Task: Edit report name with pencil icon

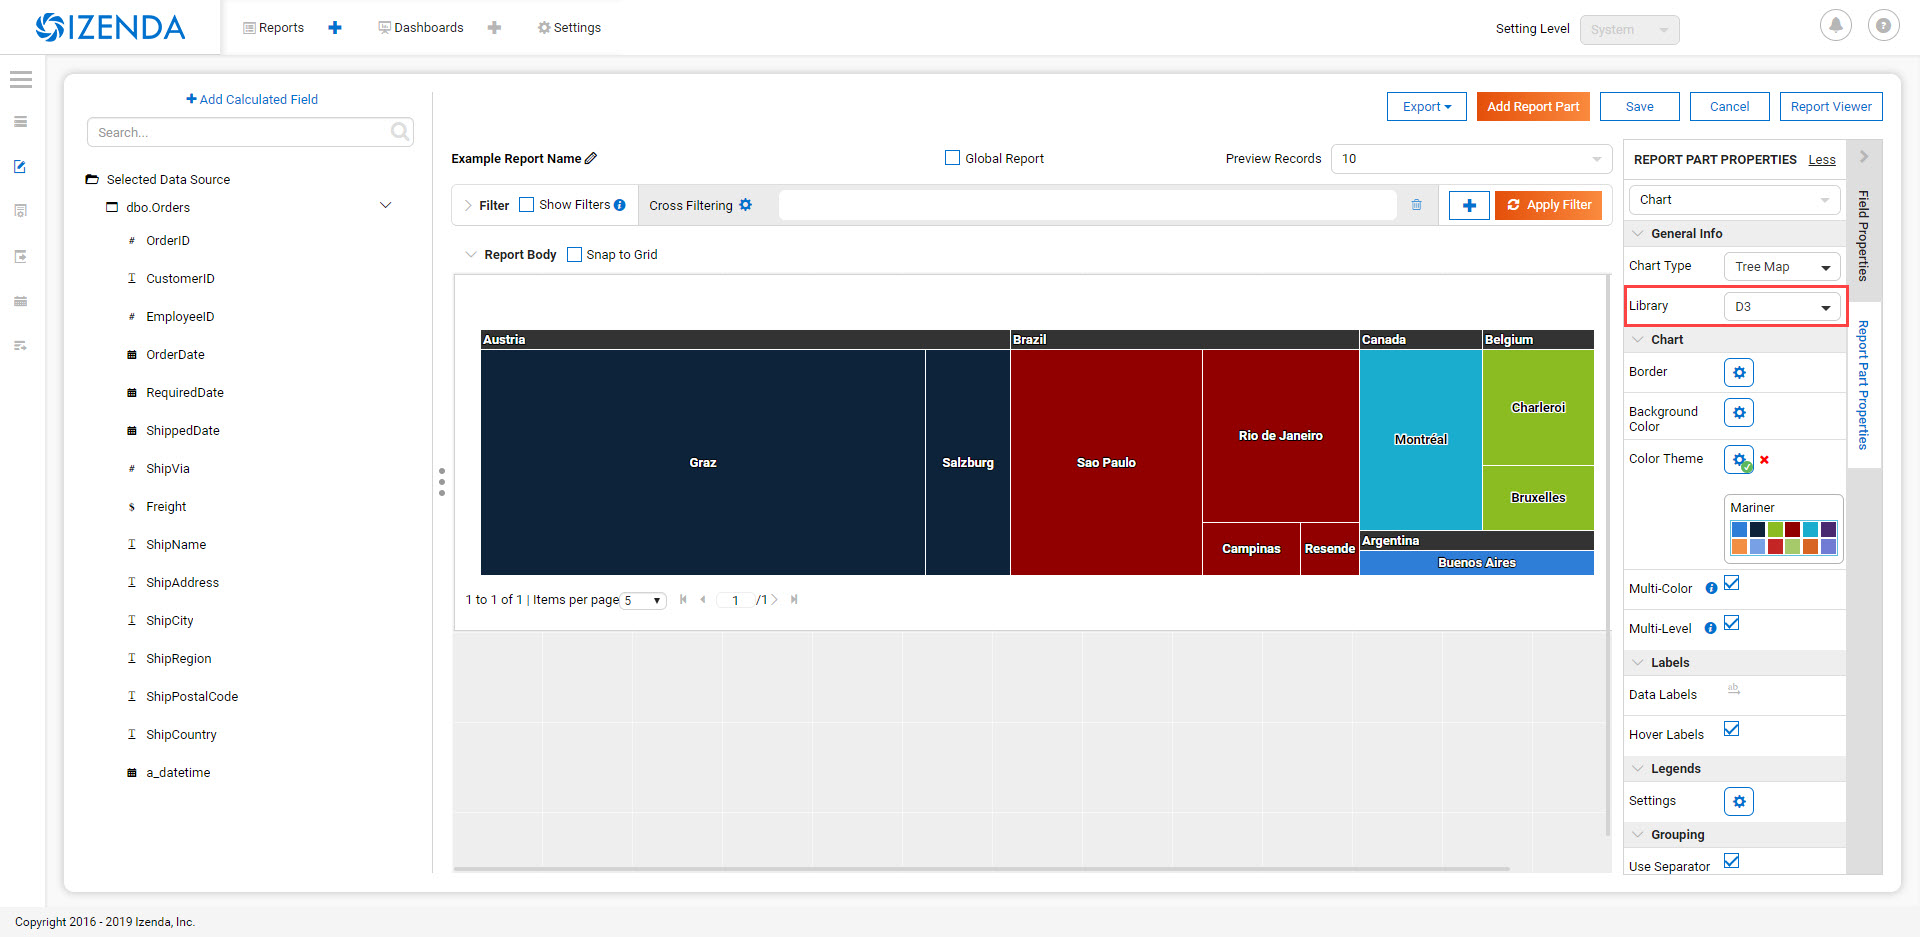Action: tap(591, 158)
